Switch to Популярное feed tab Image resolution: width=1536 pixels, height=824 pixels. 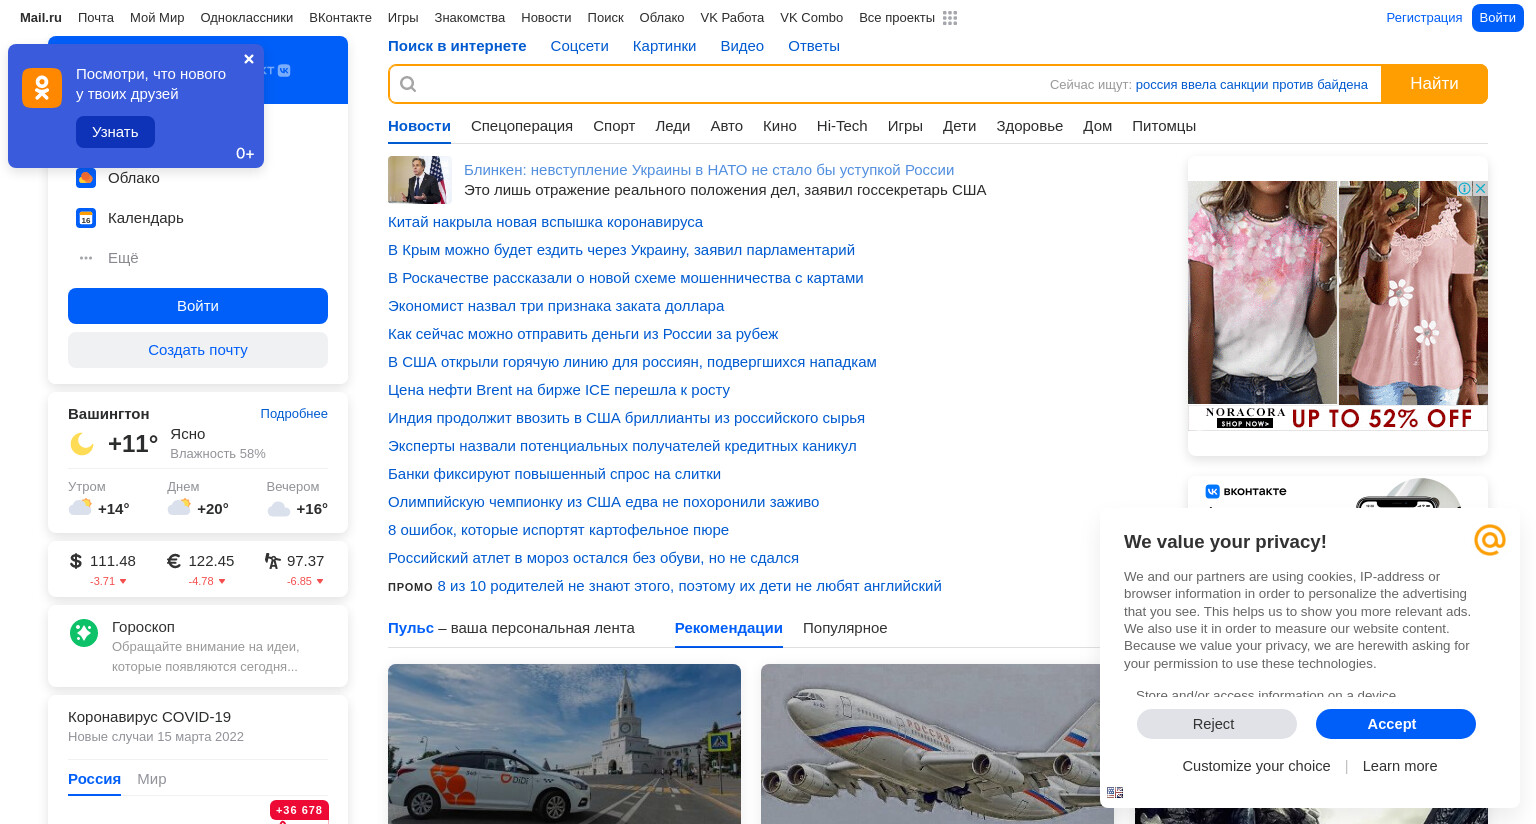pos(845,628)
